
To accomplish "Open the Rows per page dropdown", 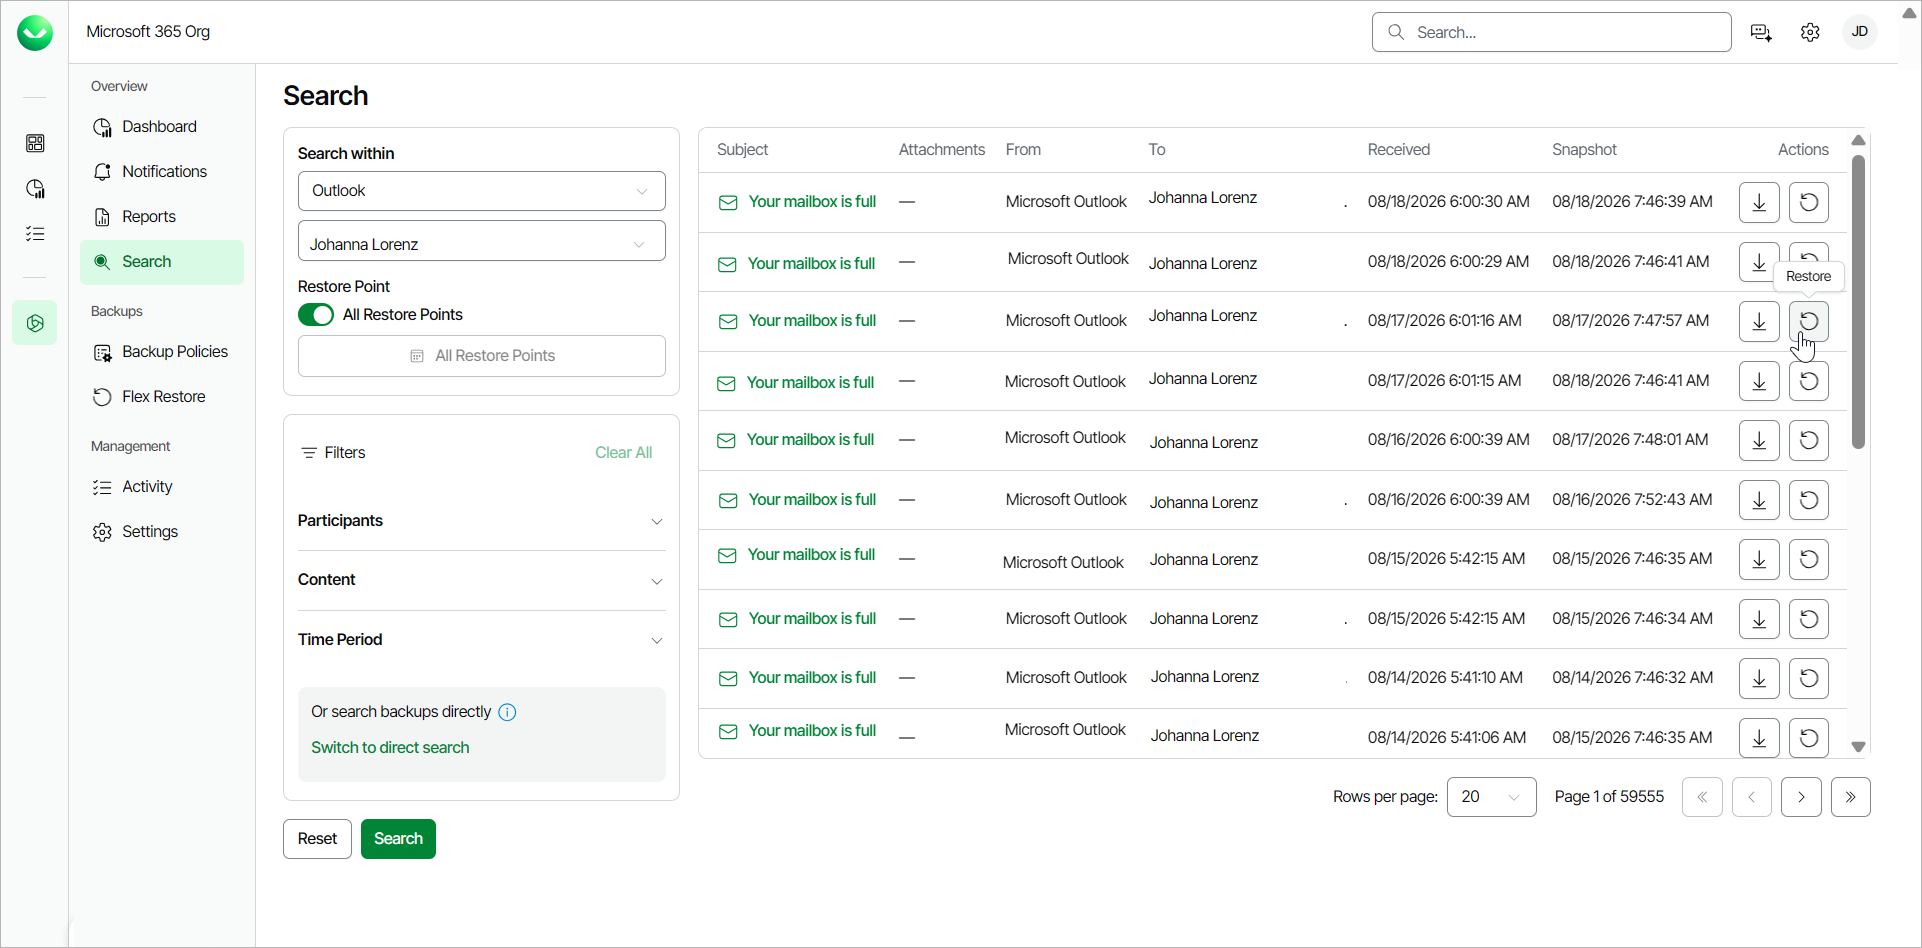I will pos(1492,797).
